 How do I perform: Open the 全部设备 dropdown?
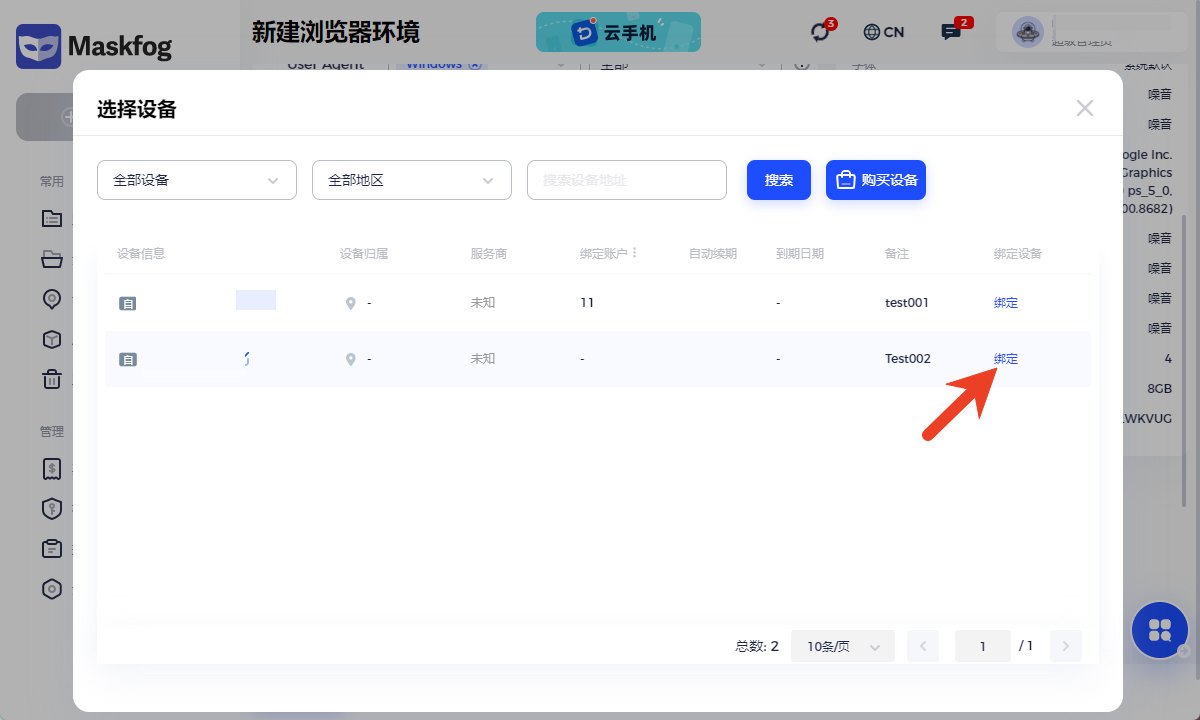pos(197,180)
